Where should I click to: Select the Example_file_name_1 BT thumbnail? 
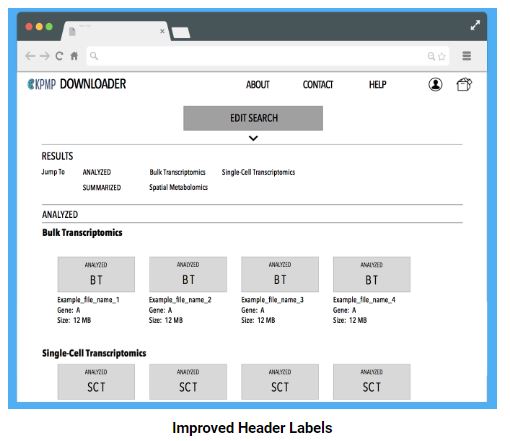point(96,274)
